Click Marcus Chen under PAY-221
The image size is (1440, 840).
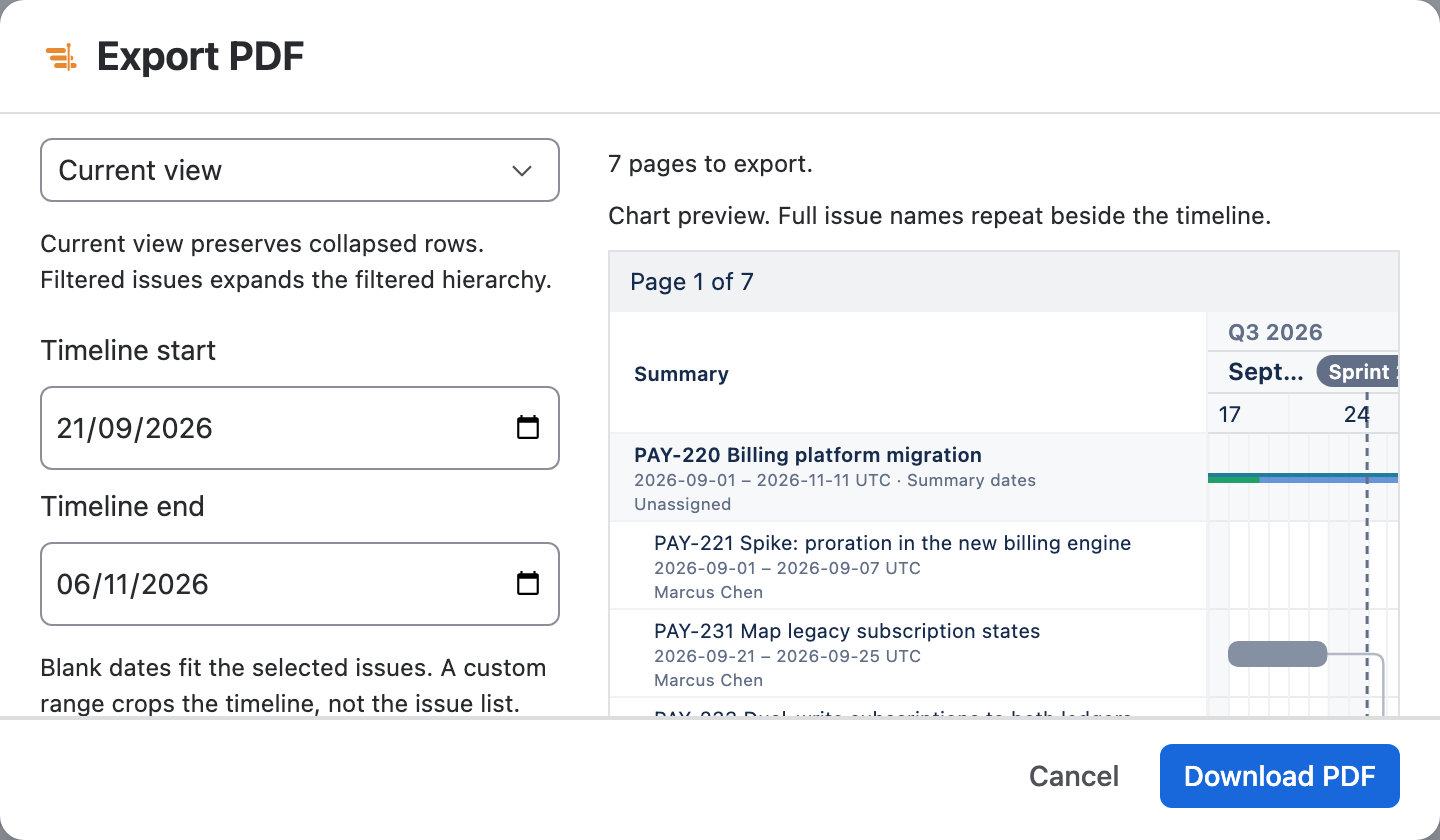[x=708, y=592]
